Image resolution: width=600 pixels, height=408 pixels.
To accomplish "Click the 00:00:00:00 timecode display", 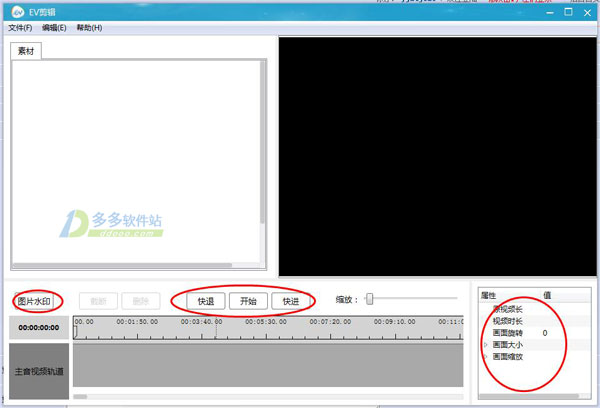I will (x=39, y=328).
